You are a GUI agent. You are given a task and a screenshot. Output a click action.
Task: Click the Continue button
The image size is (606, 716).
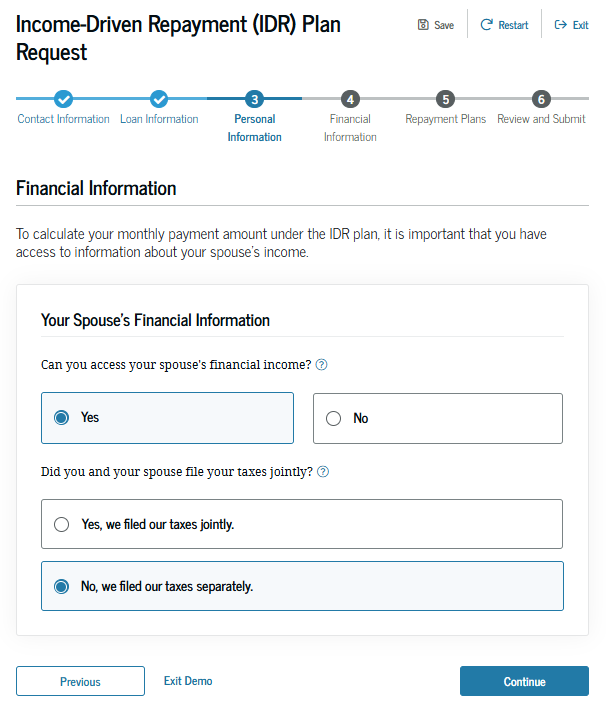(524, 681)
